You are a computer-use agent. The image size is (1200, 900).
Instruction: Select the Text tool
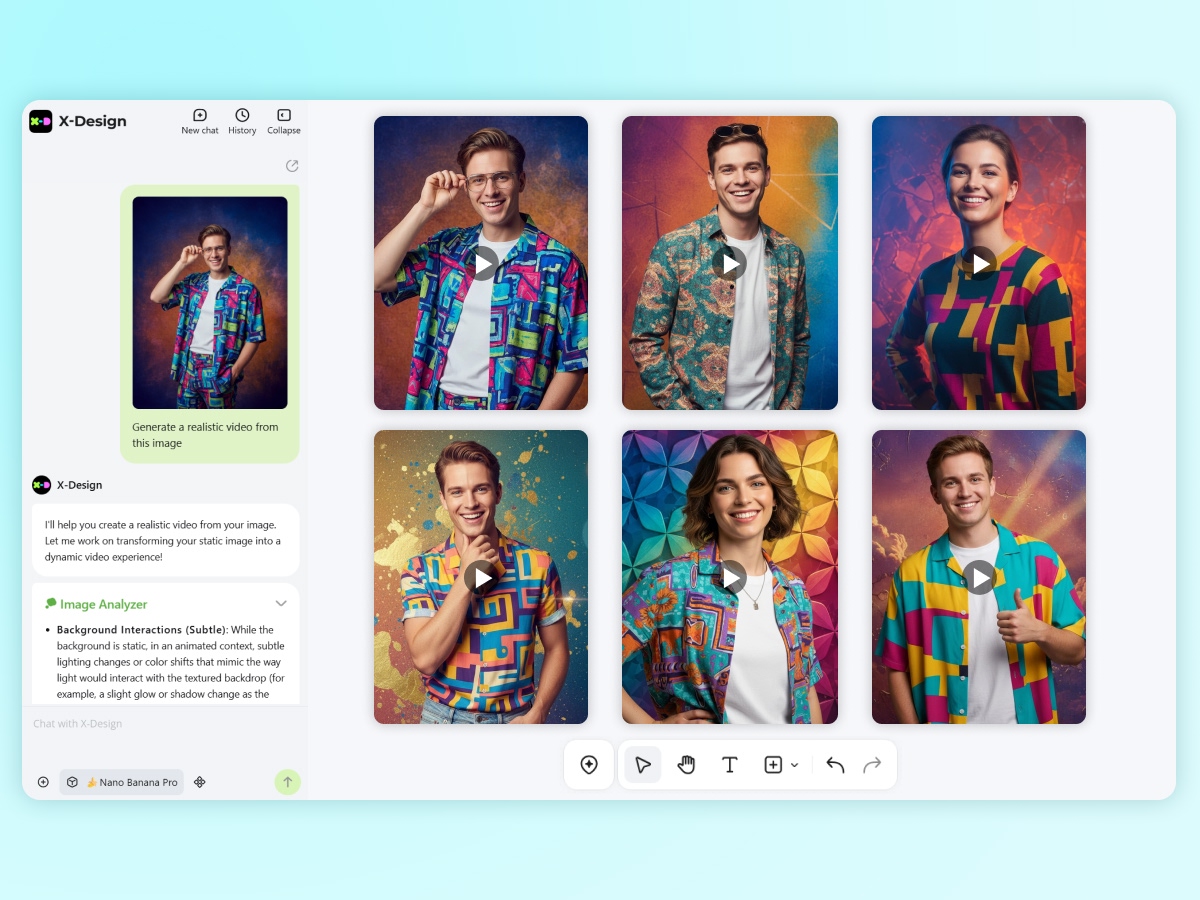(730, 765)
